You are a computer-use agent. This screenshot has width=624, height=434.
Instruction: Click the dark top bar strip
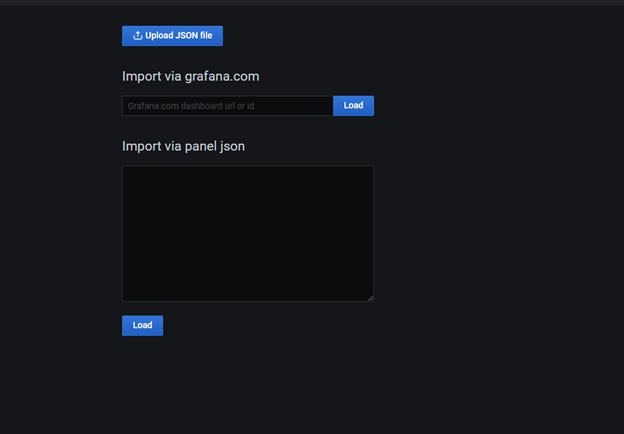pos(312,3)
